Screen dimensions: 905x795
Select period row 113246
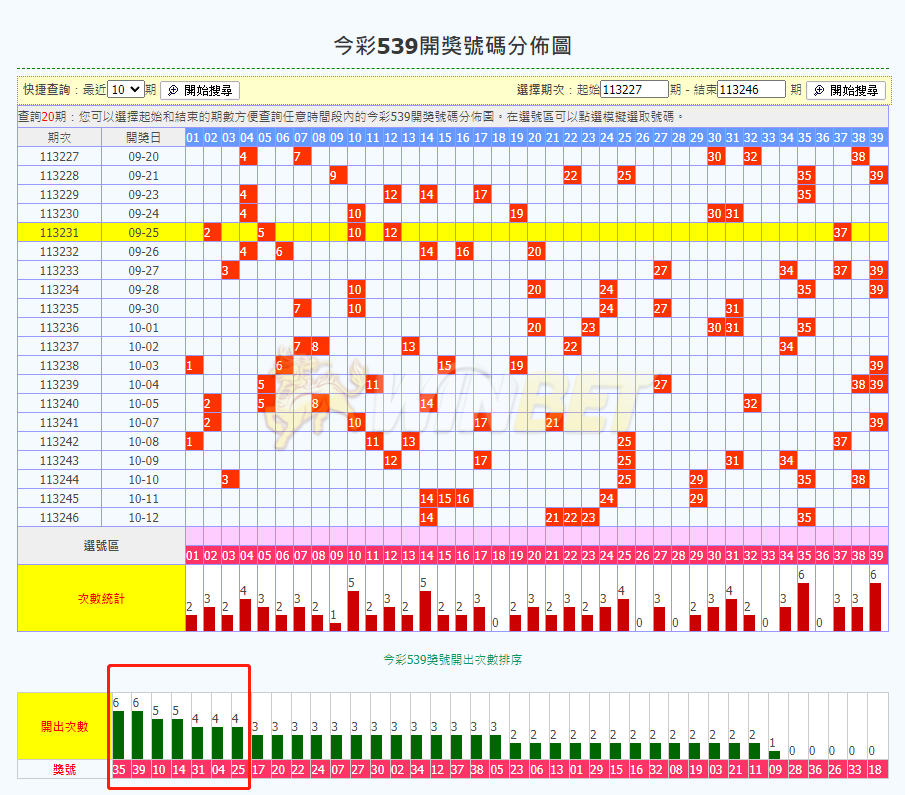(59, 517)
